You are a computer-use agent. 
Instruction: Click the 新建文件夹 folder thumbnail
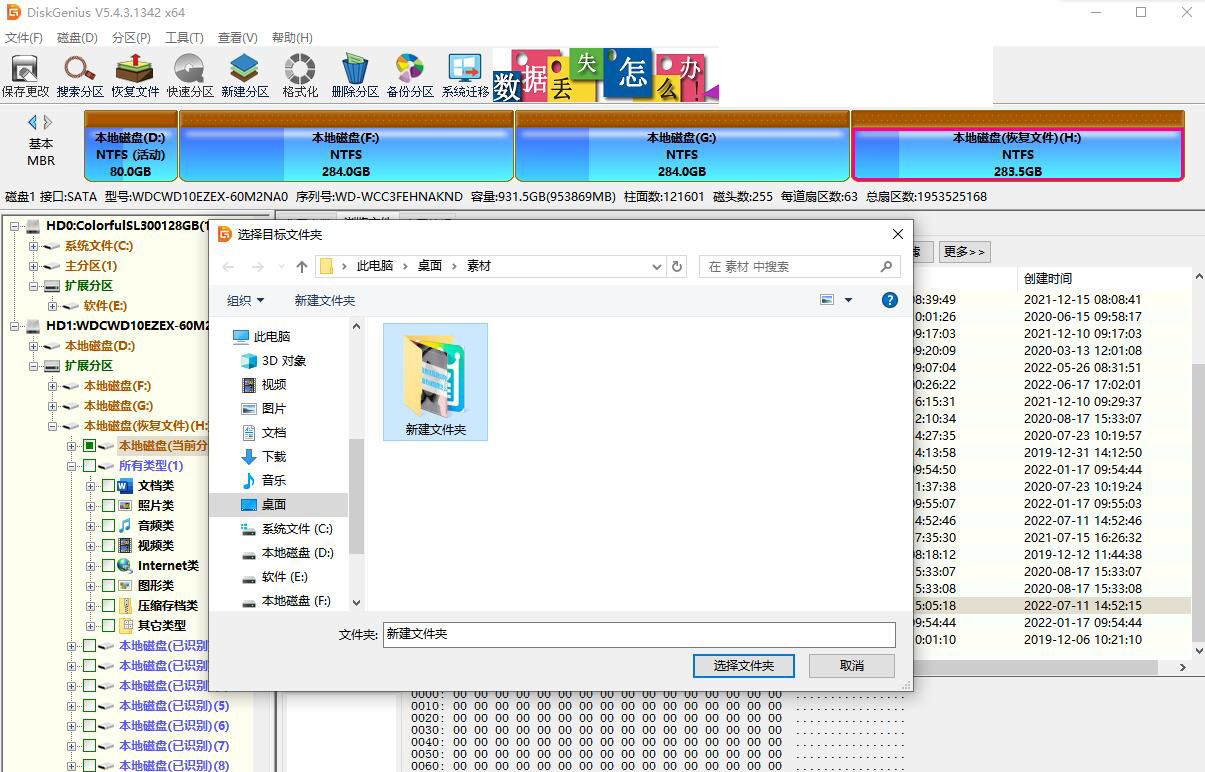pos(435,381)
